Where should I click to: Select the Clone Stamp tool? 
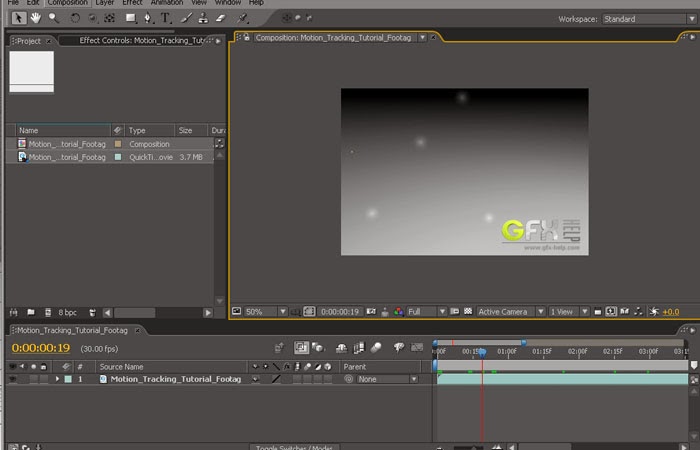[x=203, y=18]
